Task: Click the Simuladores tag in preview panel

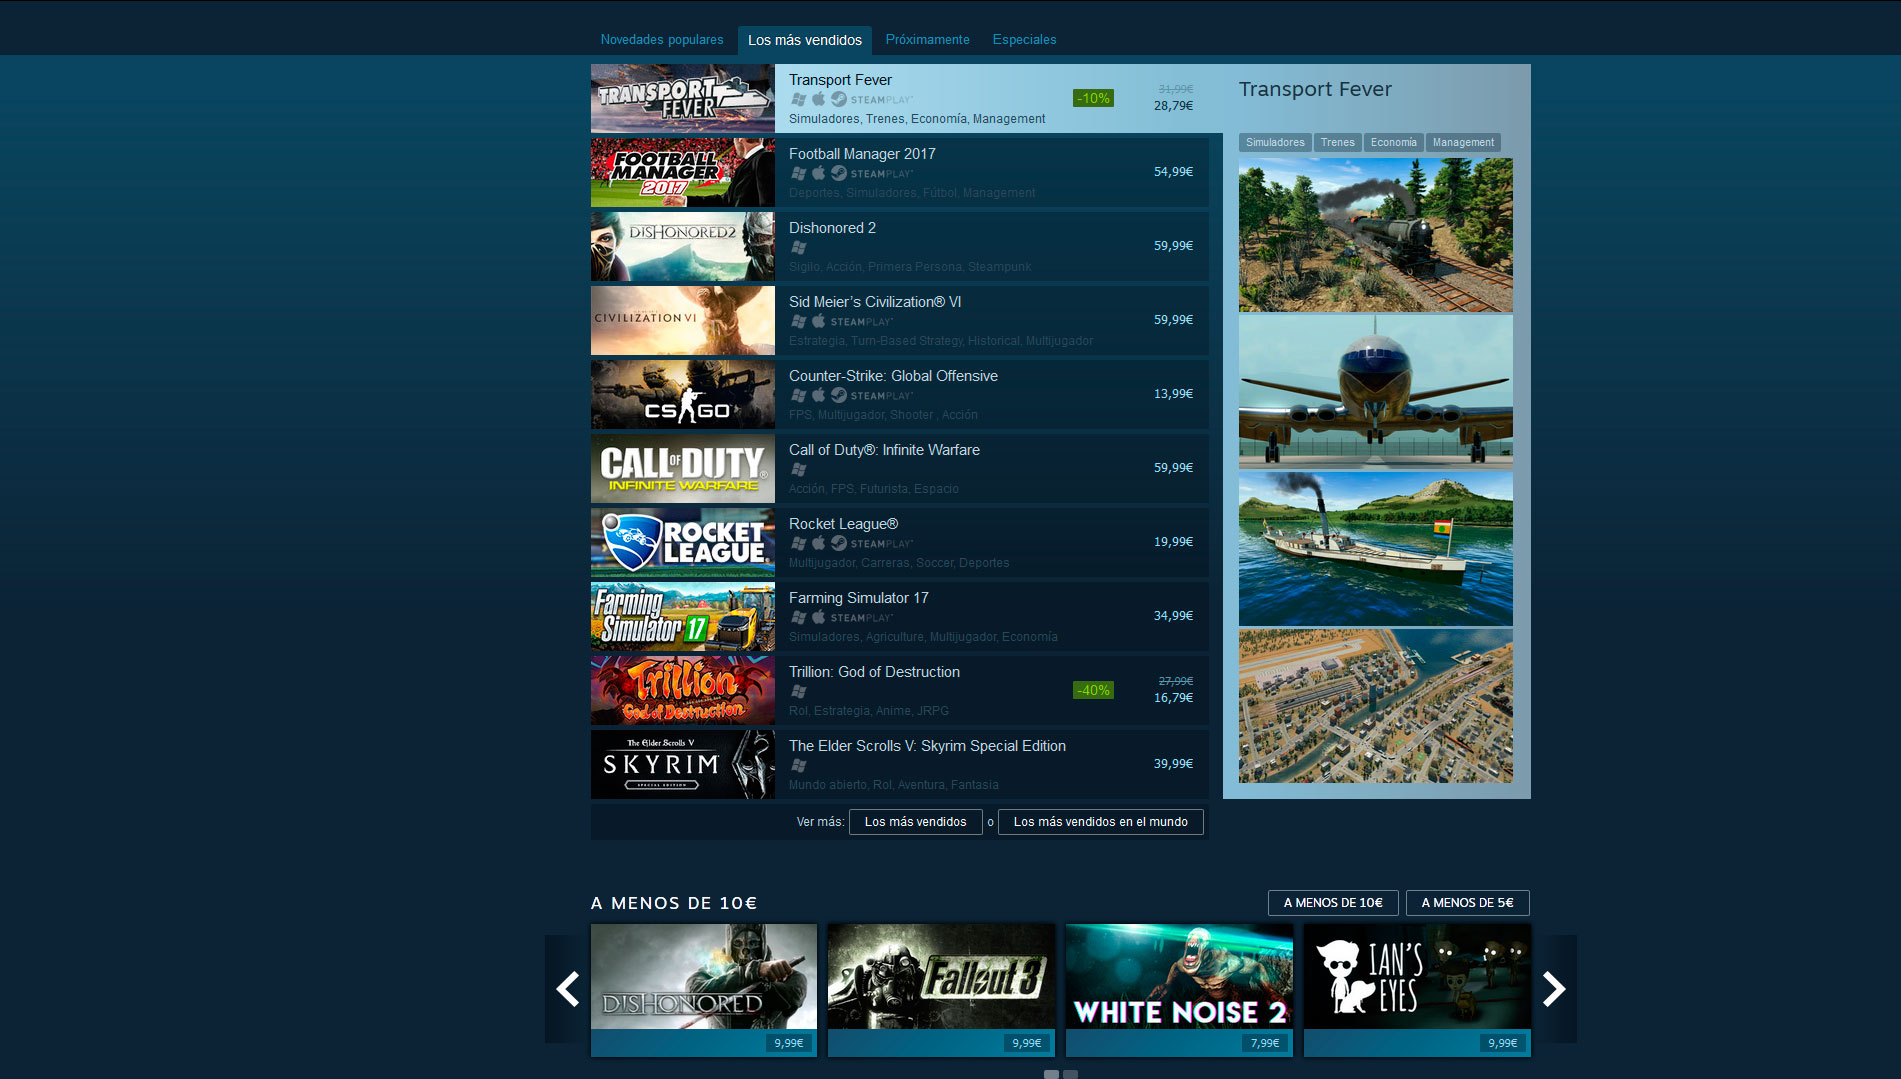Action: click(1275, 142)
